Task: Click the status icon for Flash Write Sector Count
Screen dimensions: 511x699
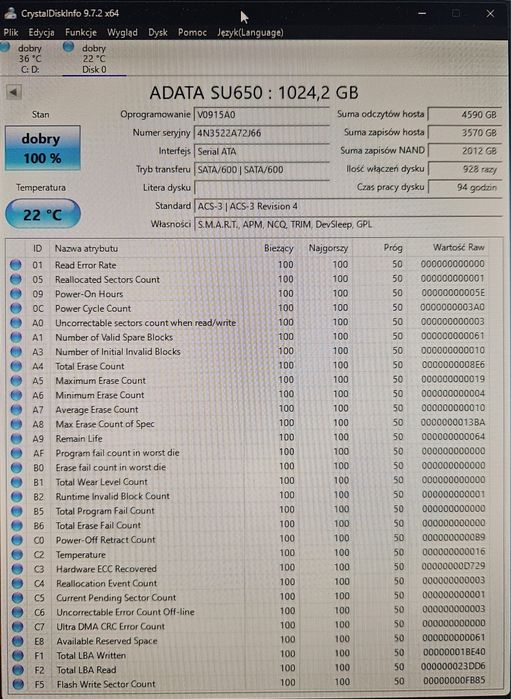Action: coord(18,684)
